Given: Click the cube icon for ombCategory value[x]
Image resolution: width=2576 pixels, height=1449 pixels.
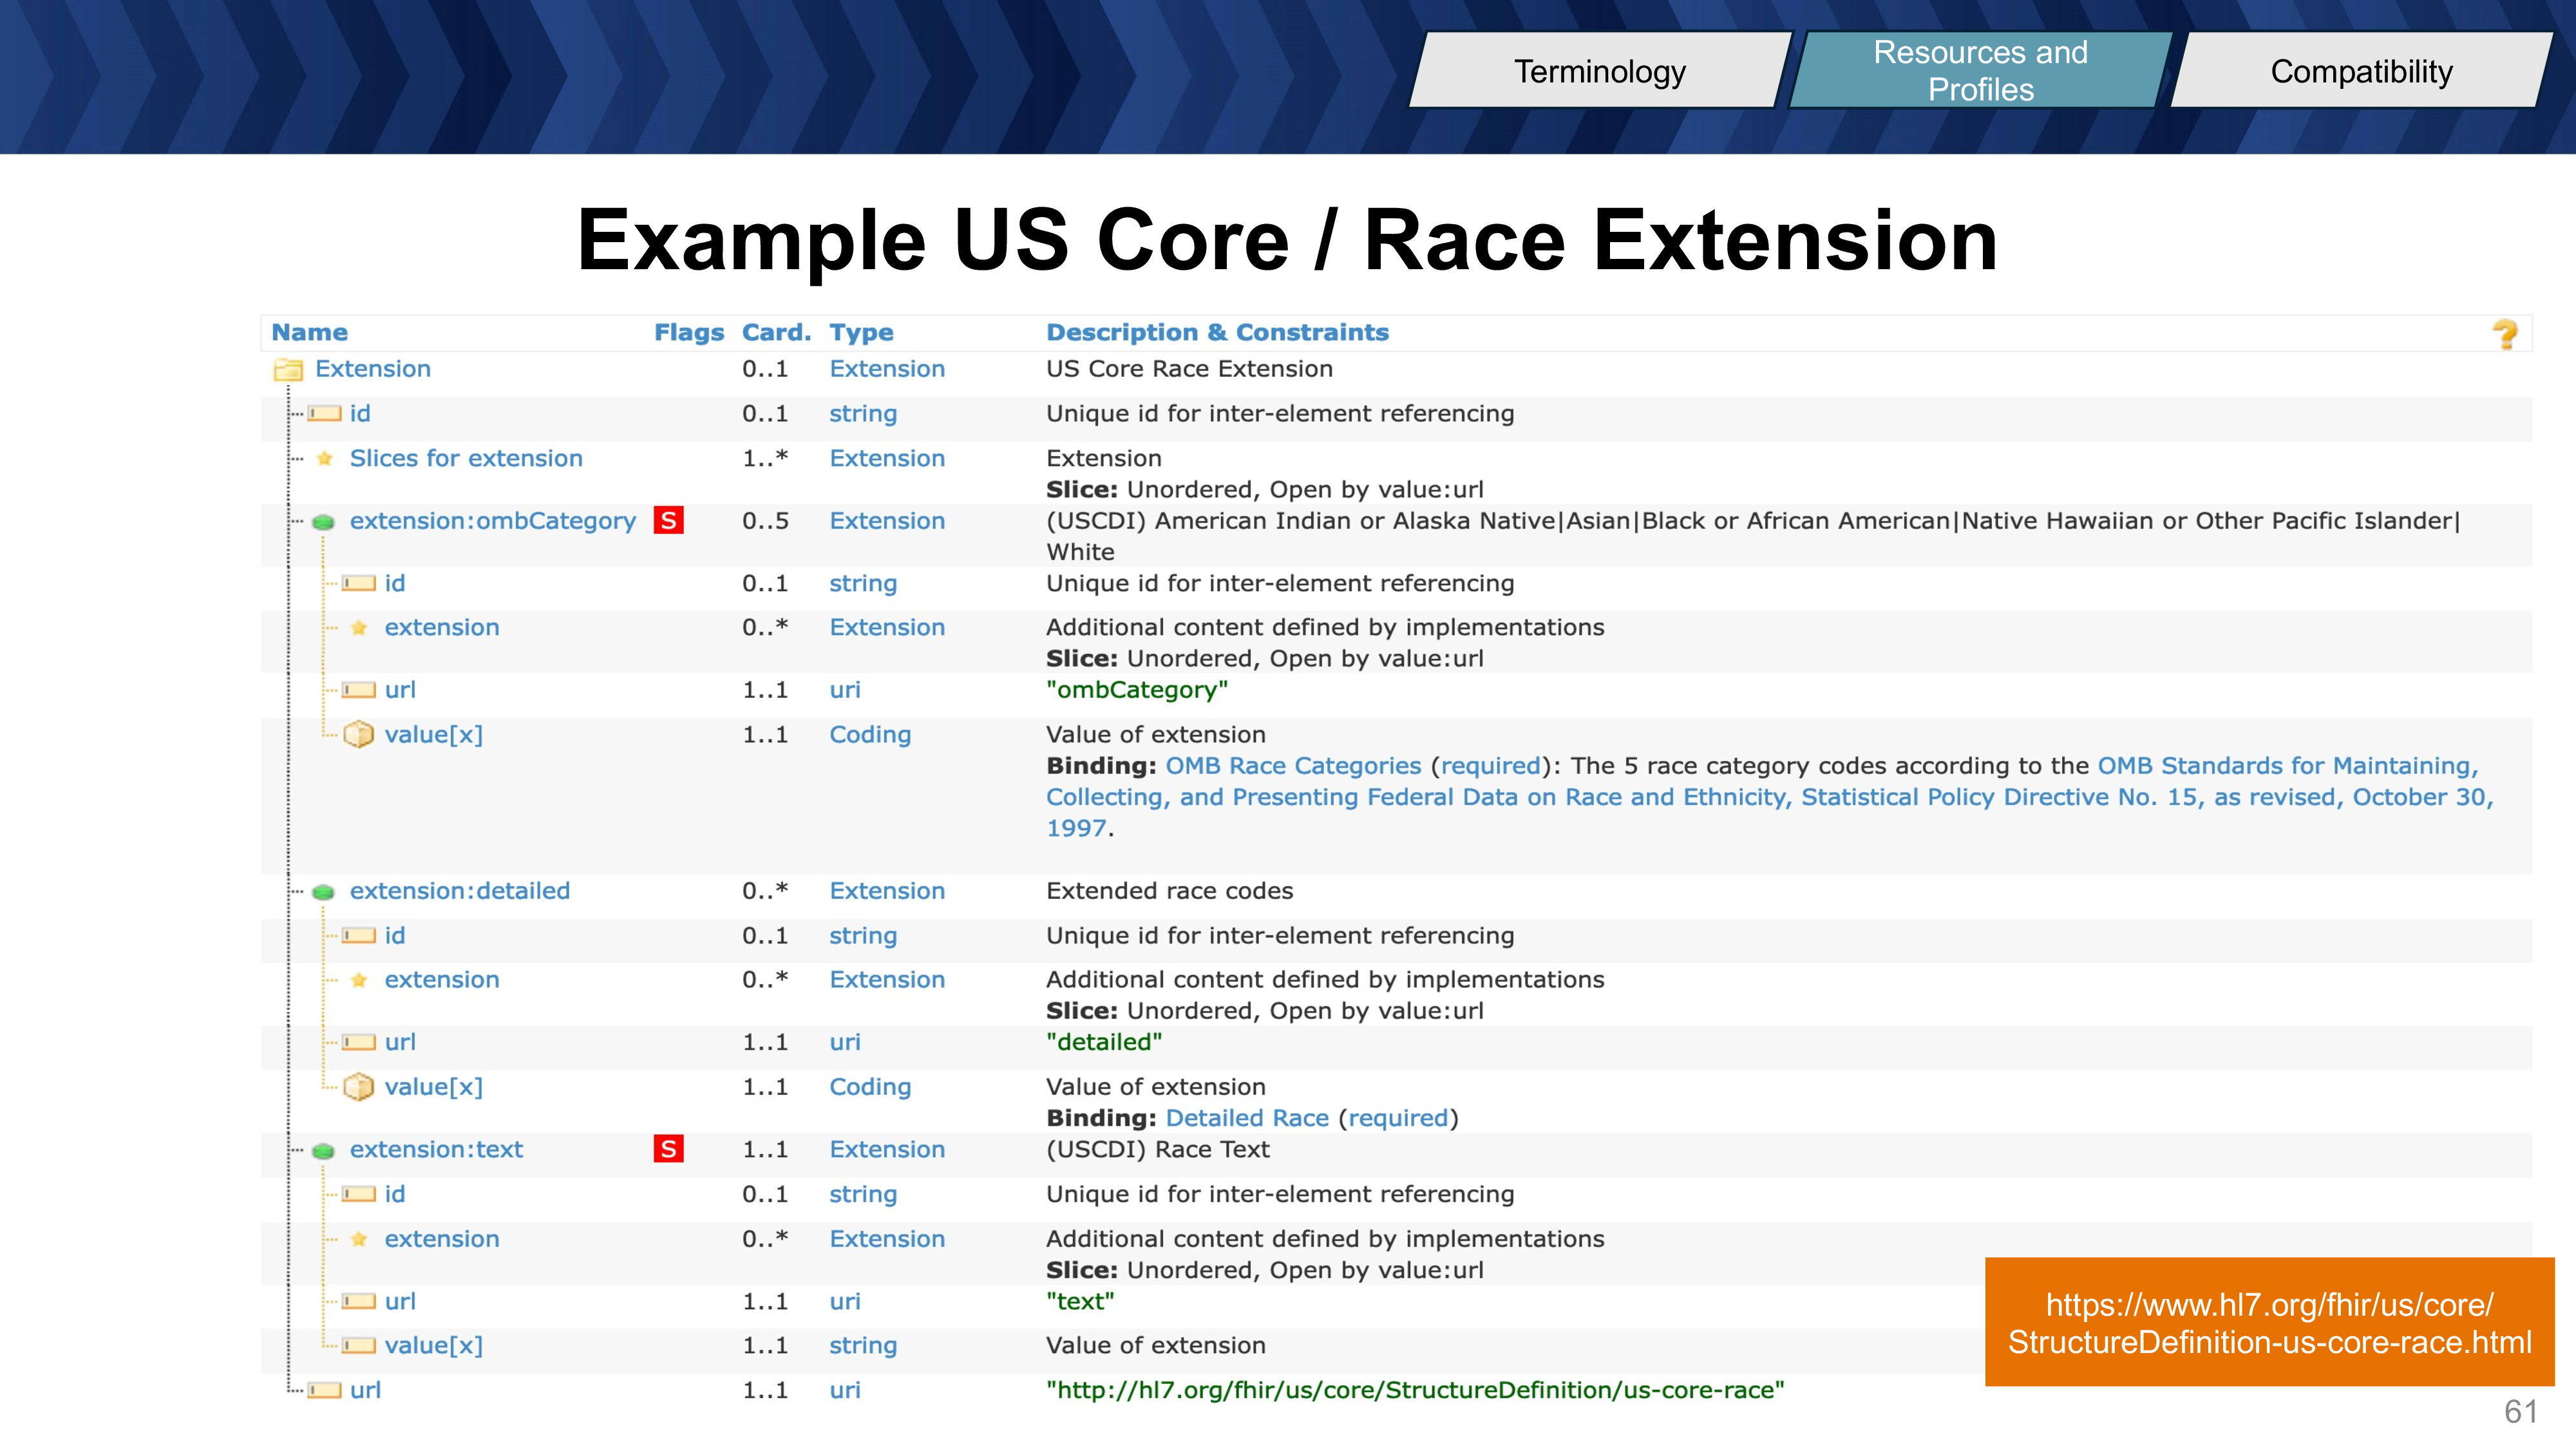Looking at the screenshot, I should click(x=358, y=735).
